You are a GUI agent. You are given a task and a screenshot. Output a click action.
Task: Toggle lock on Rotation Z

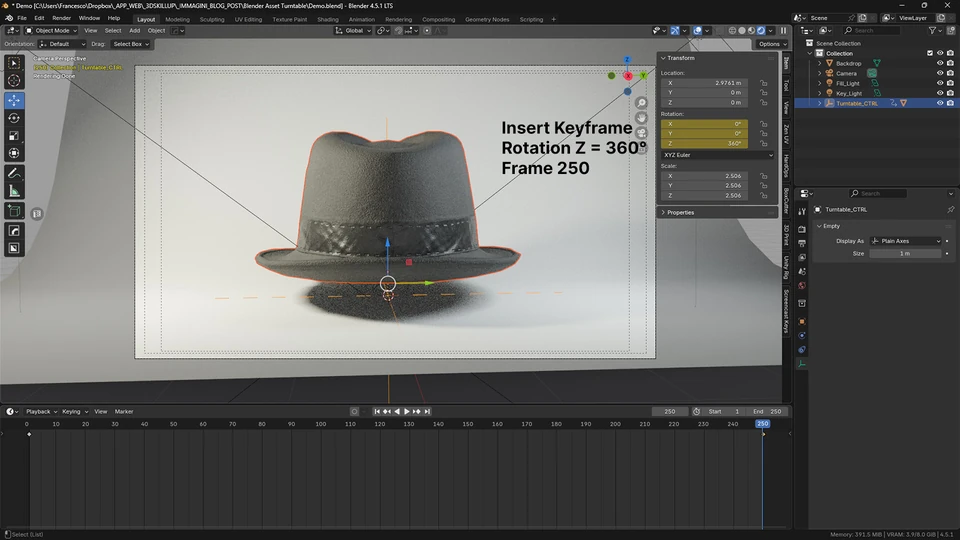coord(763,143)
